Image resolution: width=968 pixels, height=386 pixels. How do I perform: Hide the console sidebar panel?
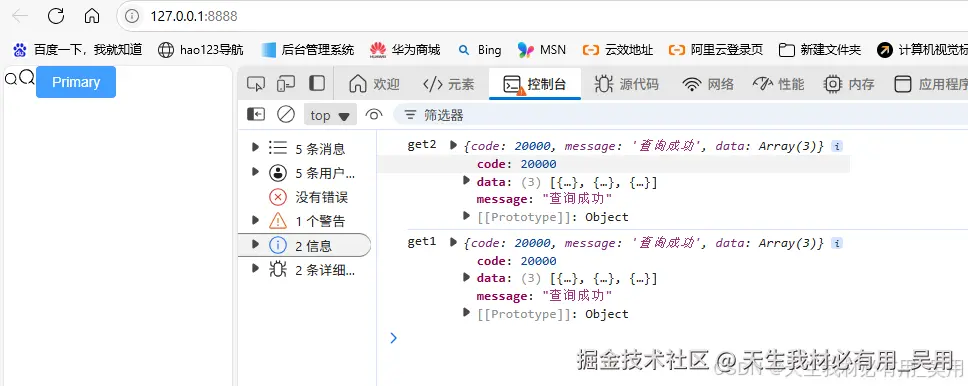[x=256, y=115]
